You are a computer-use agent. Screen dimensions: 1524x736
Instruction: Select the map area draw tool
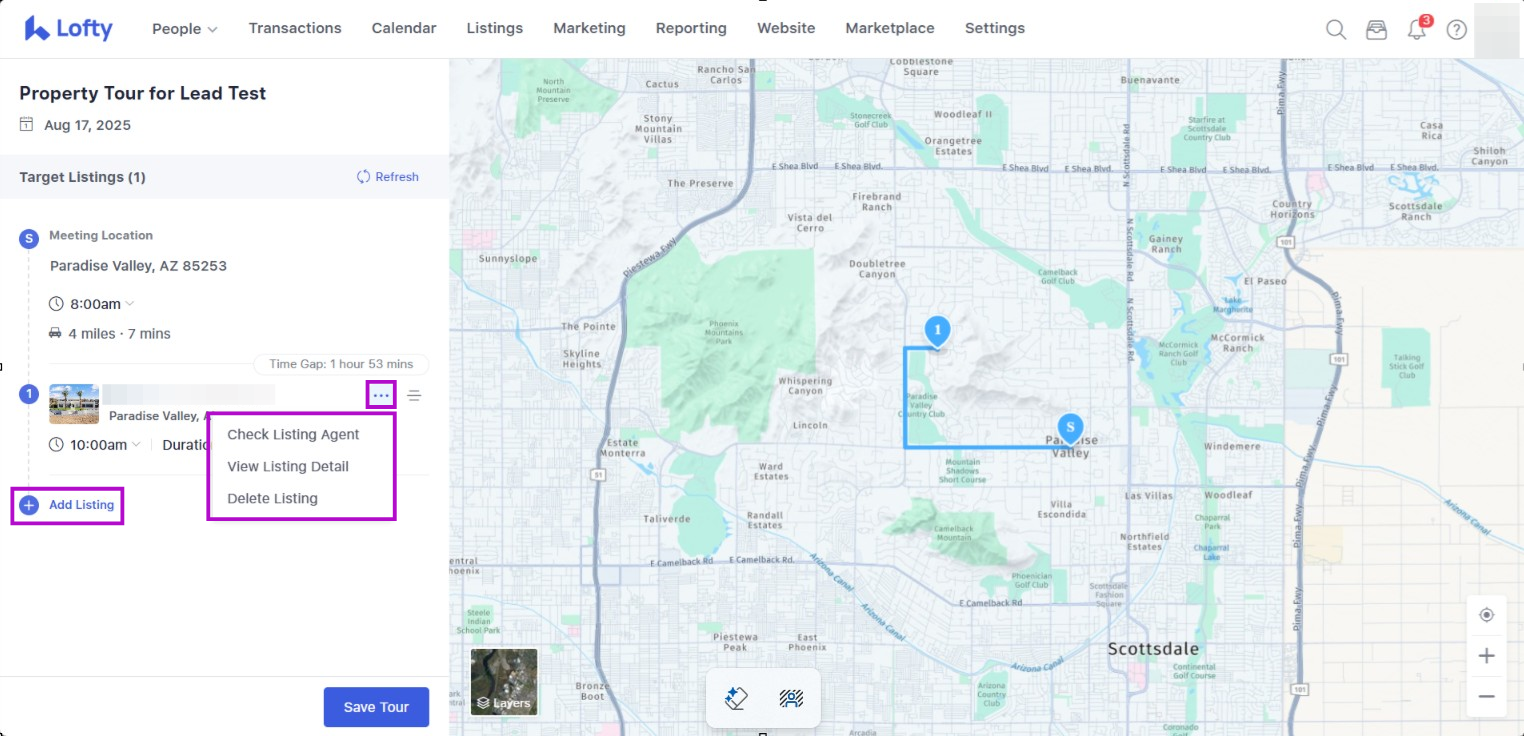click(791, 698)
